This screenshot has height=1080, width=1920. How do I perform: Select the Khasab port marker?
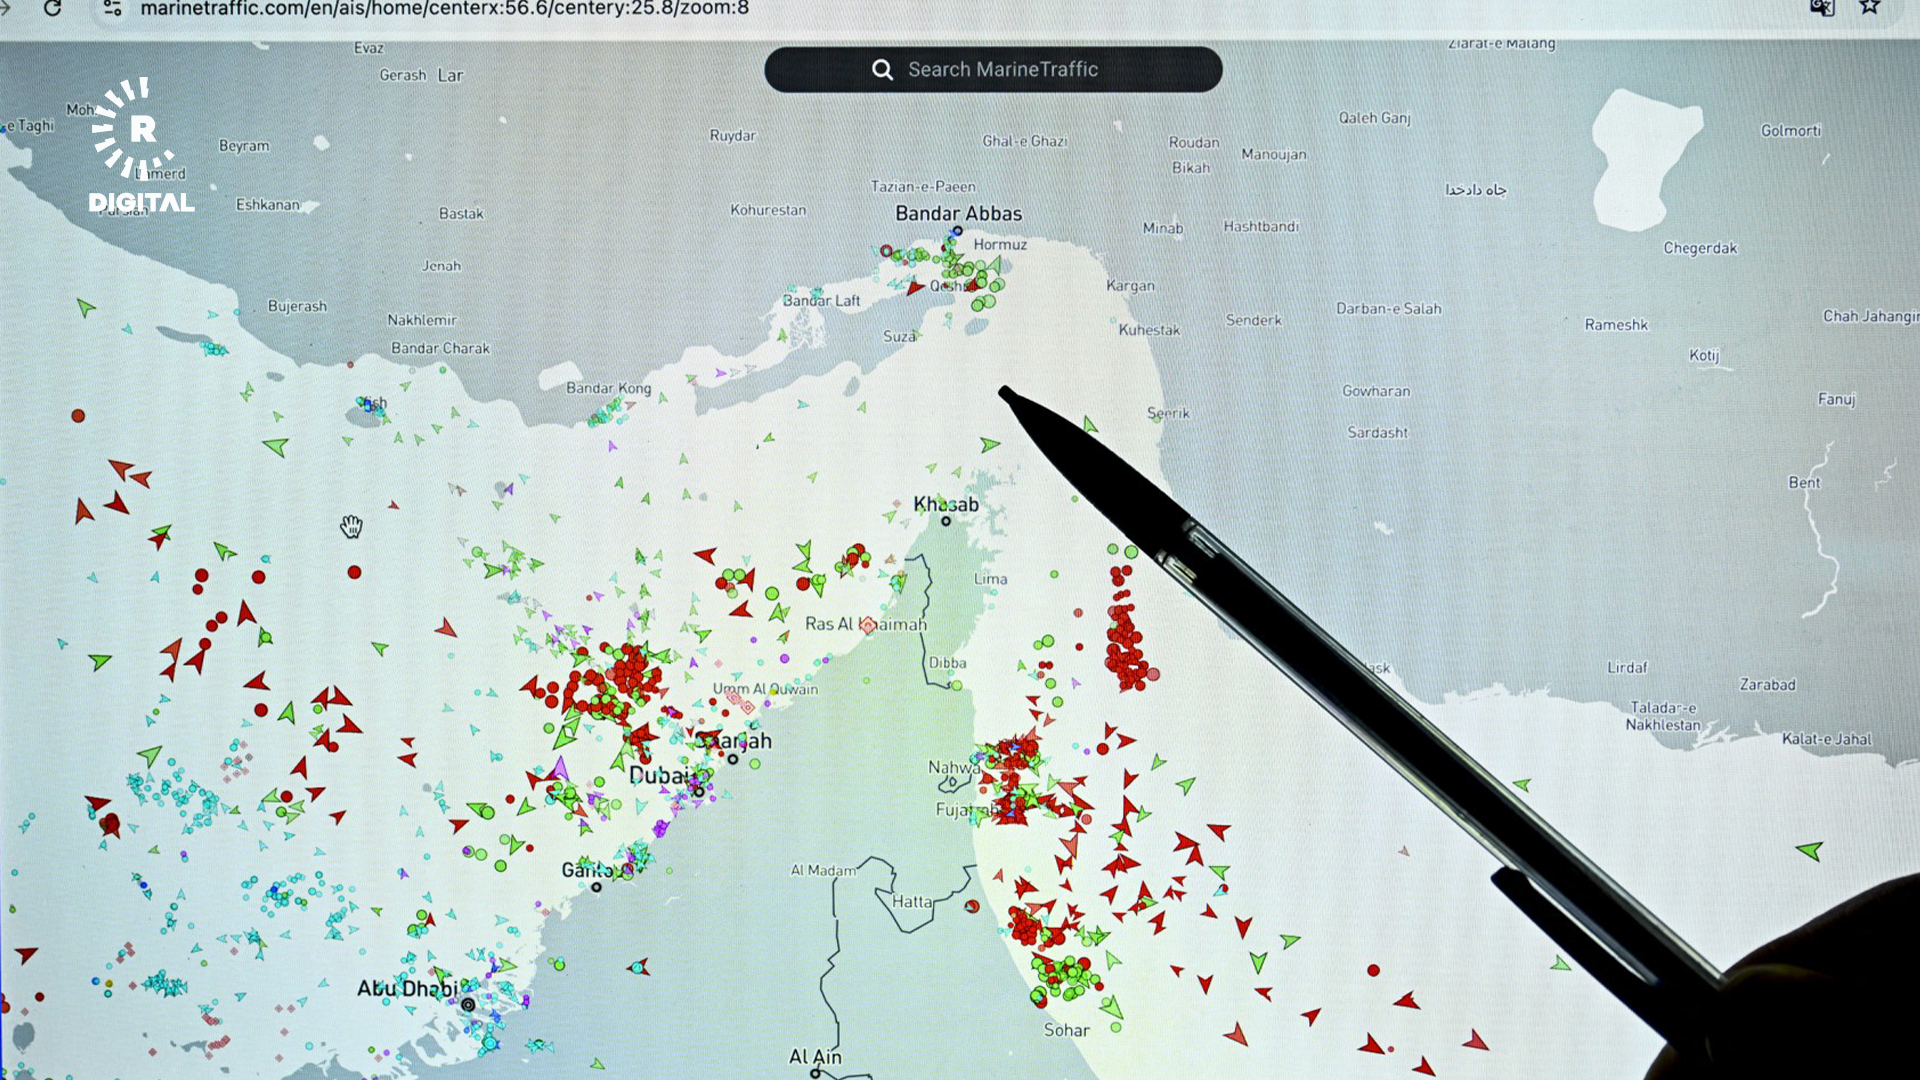click(x=946, y=521)
